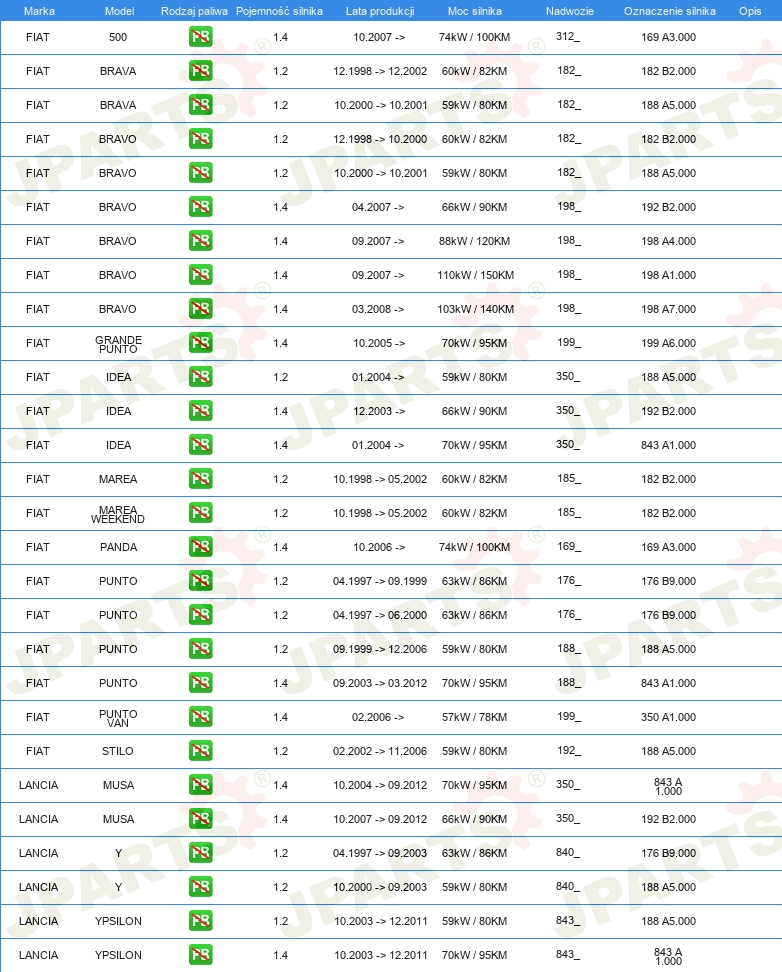Click the Marka column header
The image size is (782, 972).
coord(39,11)
